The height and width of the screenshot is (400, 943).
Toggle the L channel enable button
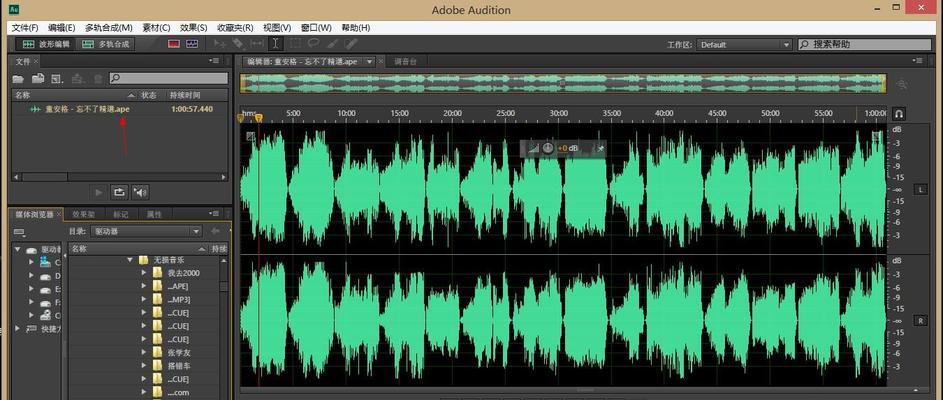click(x=920, y=189)
